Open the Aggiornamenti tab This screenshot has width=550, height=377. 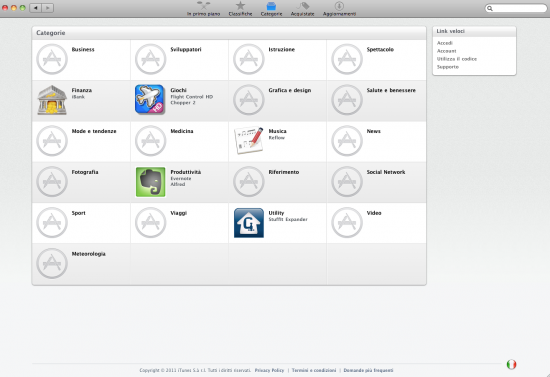click(x=339, y=9)
